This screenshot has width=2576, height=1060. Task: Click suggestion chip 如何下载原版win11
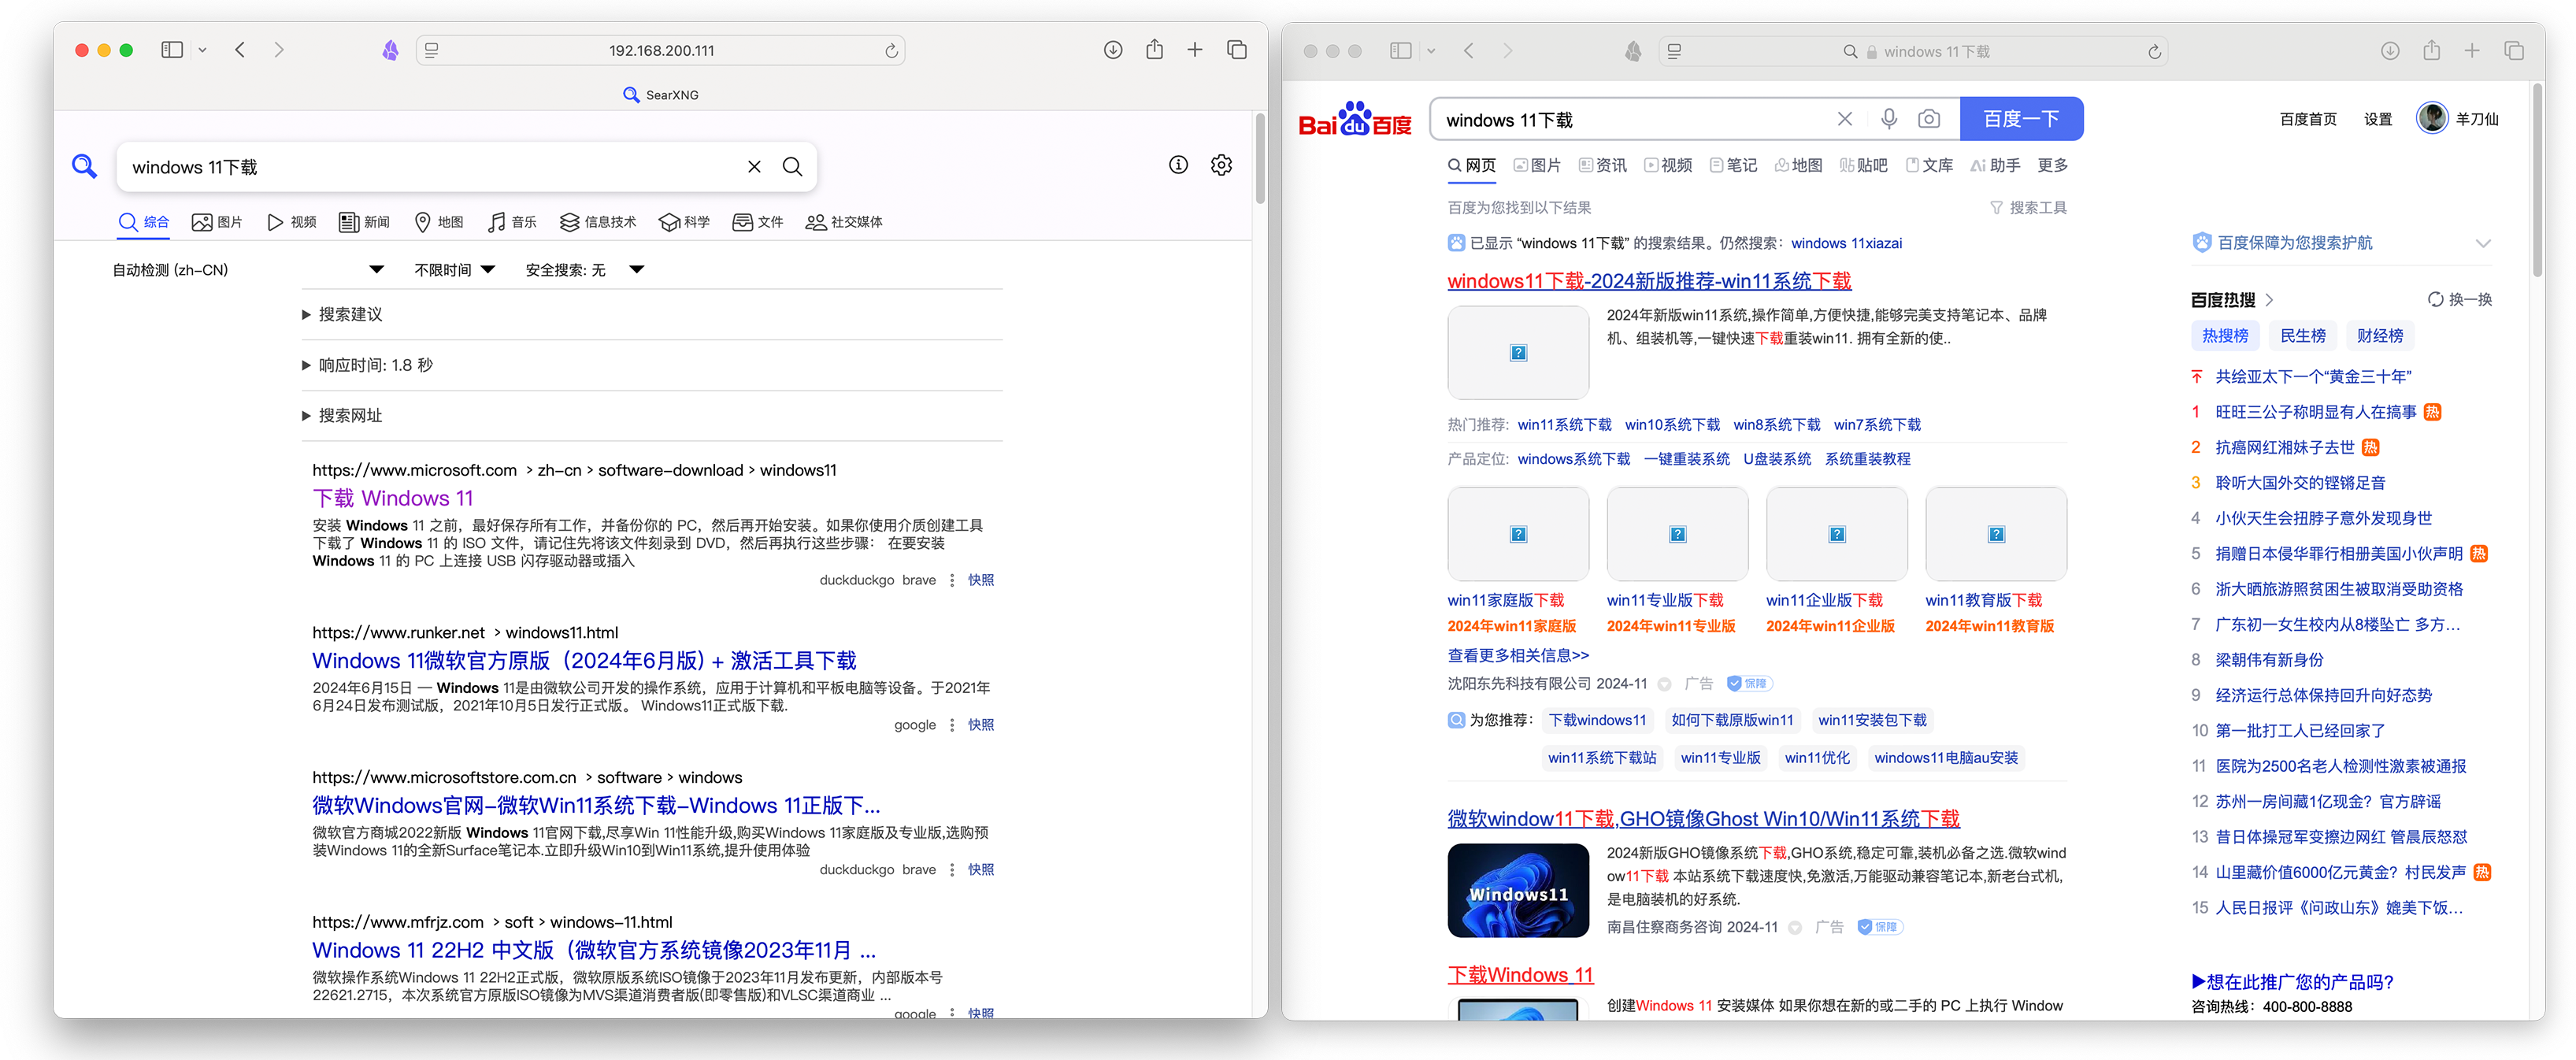pyautogui.click(x=1732, y=720)
